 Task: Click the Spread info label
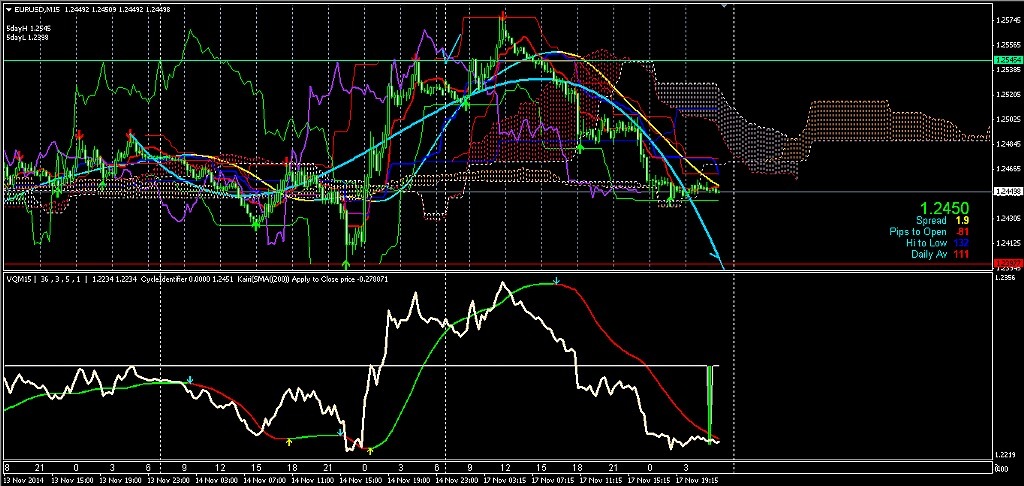931,221
